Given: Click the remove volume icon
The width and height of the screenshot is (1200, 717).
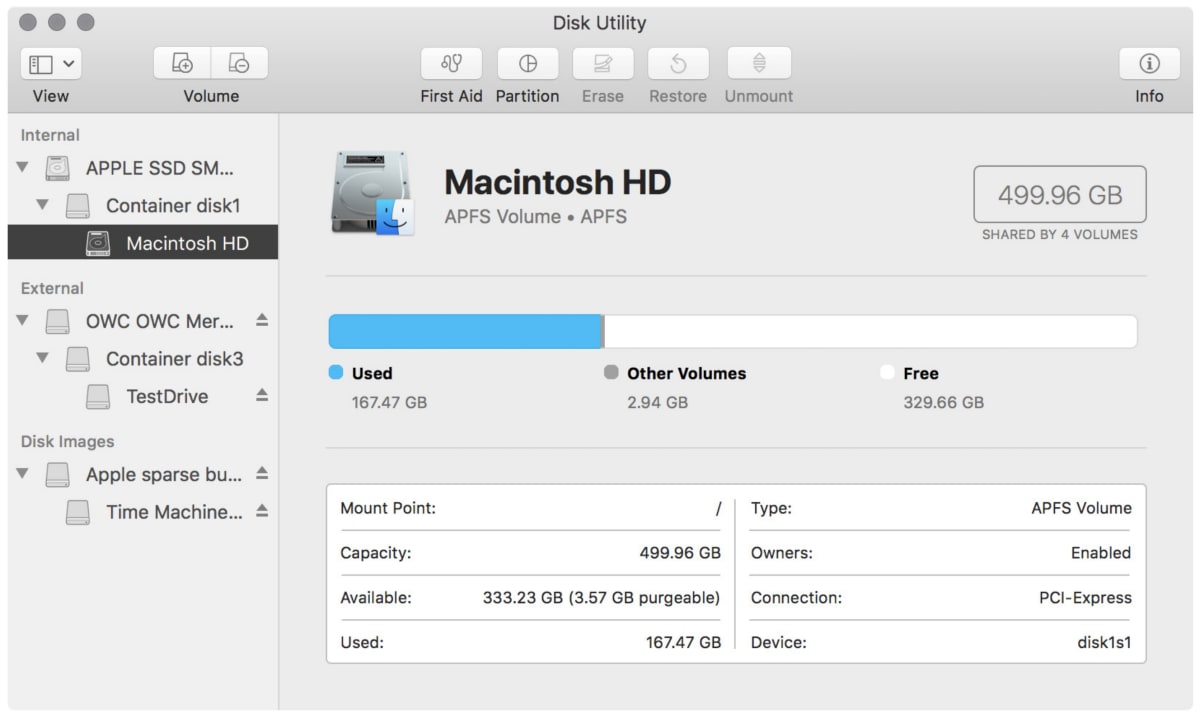Looking at the screenshot, I should pyautogui.click(x=240, y=62).
